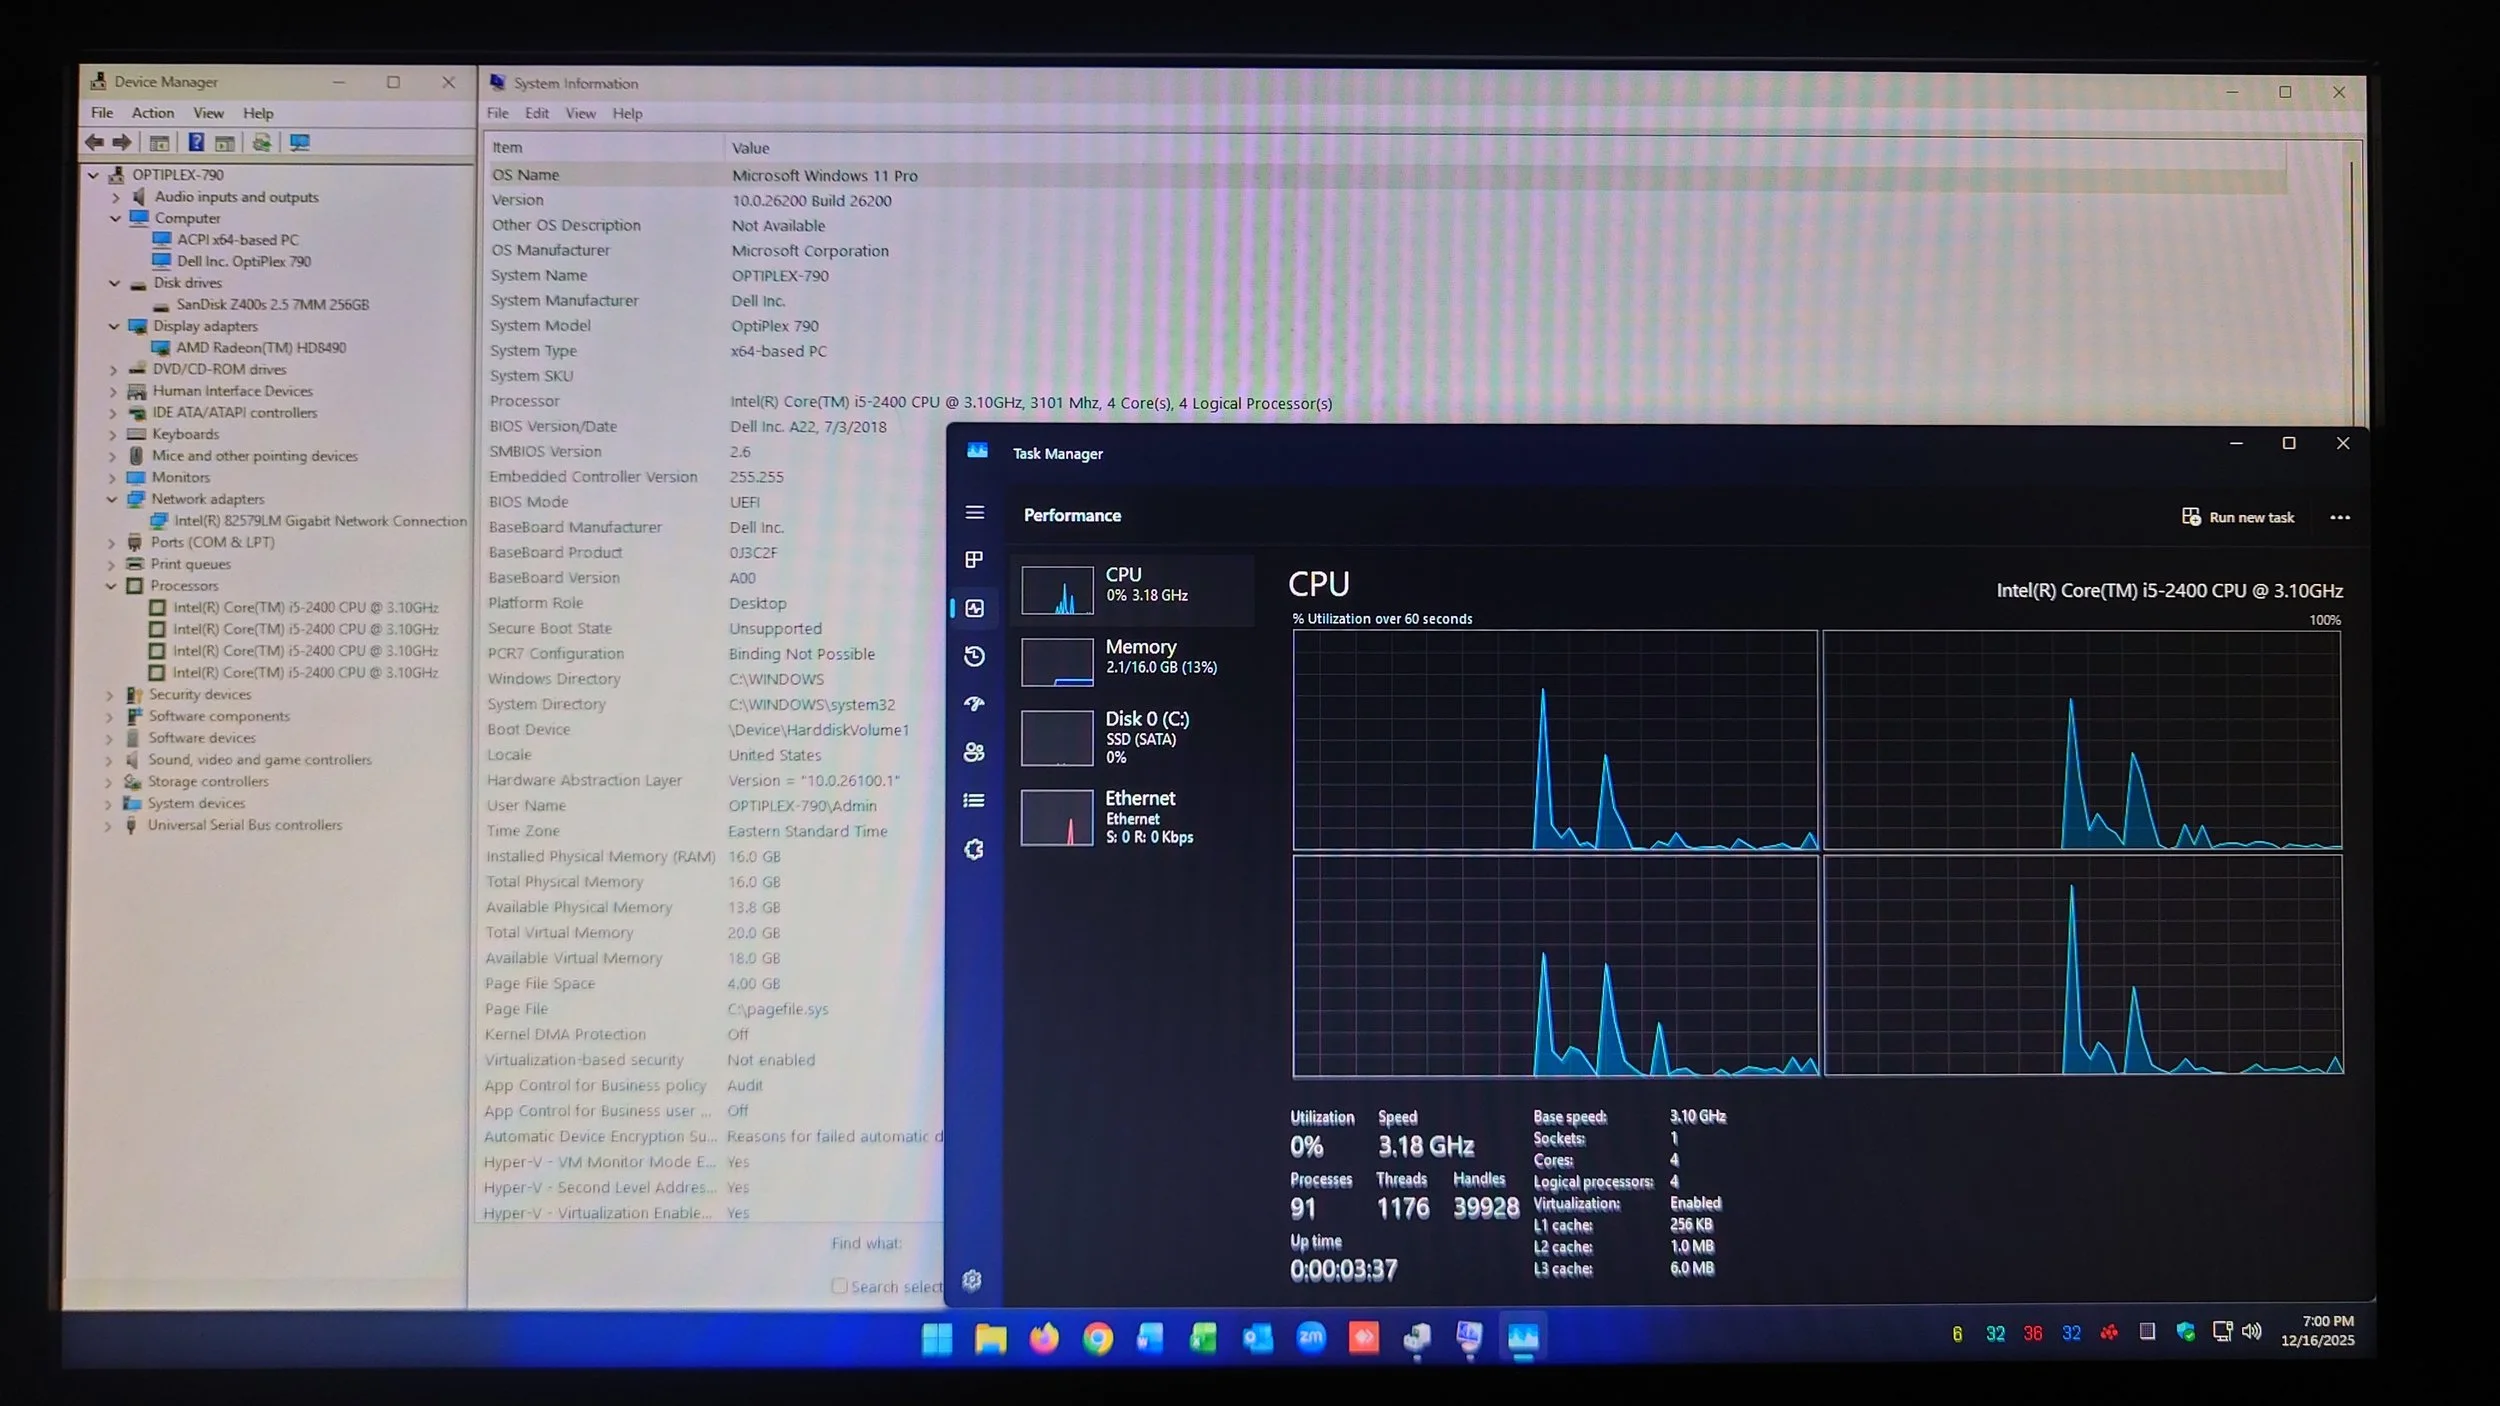This screenshot has height=1406, width=2500.
Task: Open Users page in Task Manager
Action: click(x=974, y=752)
